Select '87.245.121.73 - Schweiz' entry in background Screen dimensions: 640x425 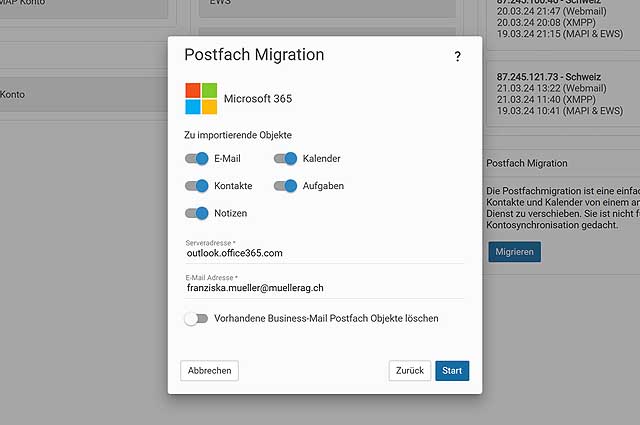pyautogui.click(x=549, y=77)
